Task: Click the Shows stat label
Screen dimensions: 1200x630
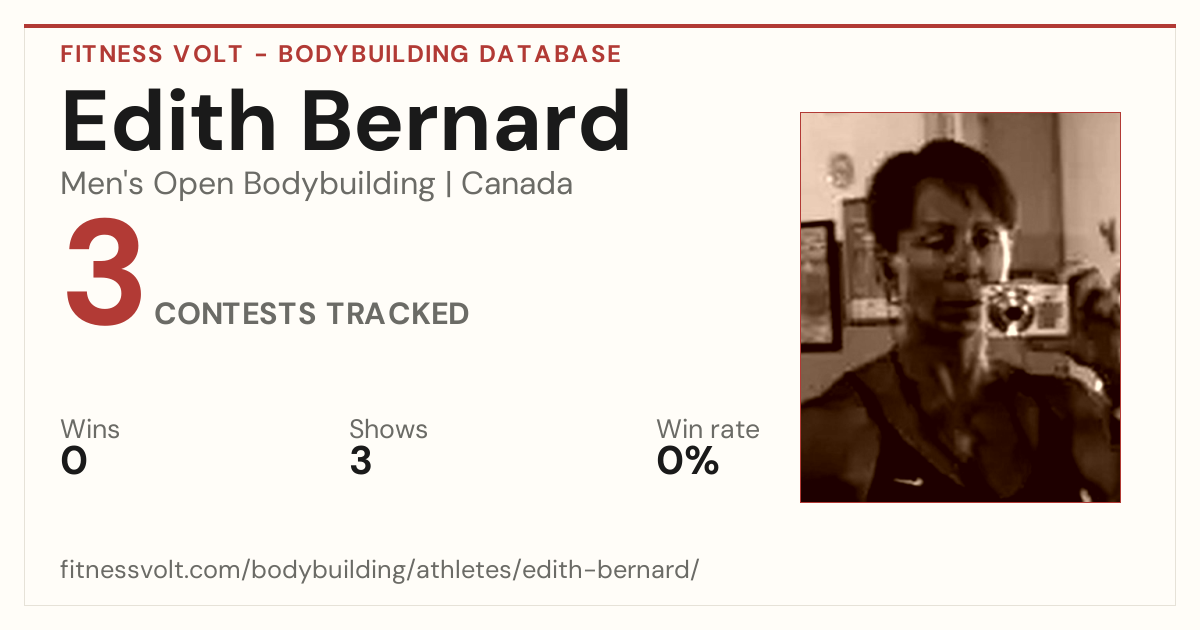Action: [388, 429]
